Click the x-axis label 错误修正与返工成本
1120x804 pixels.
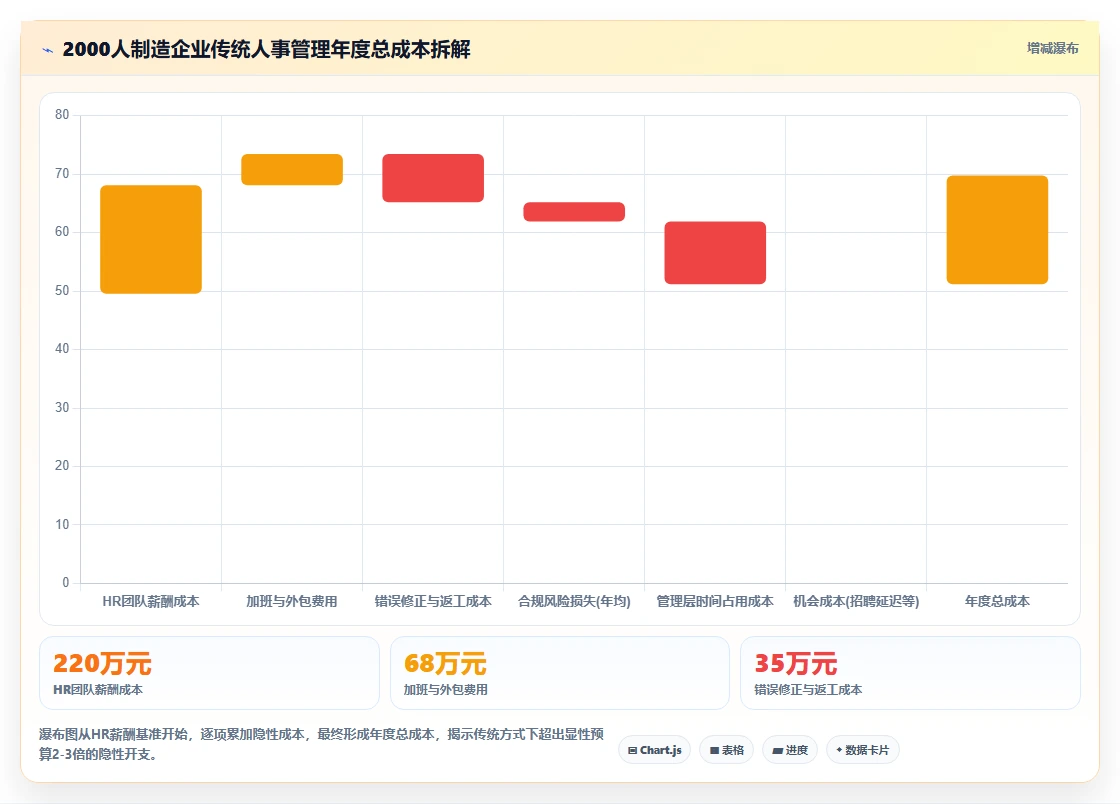[433, 601]
